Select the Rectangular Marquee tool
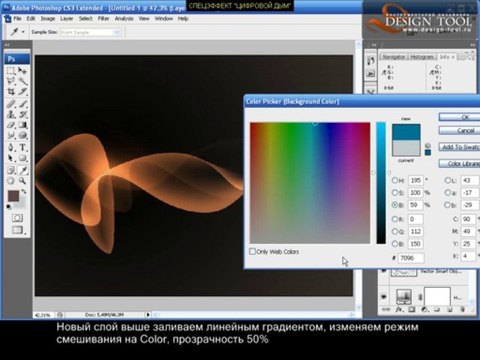 coord(11,71)
